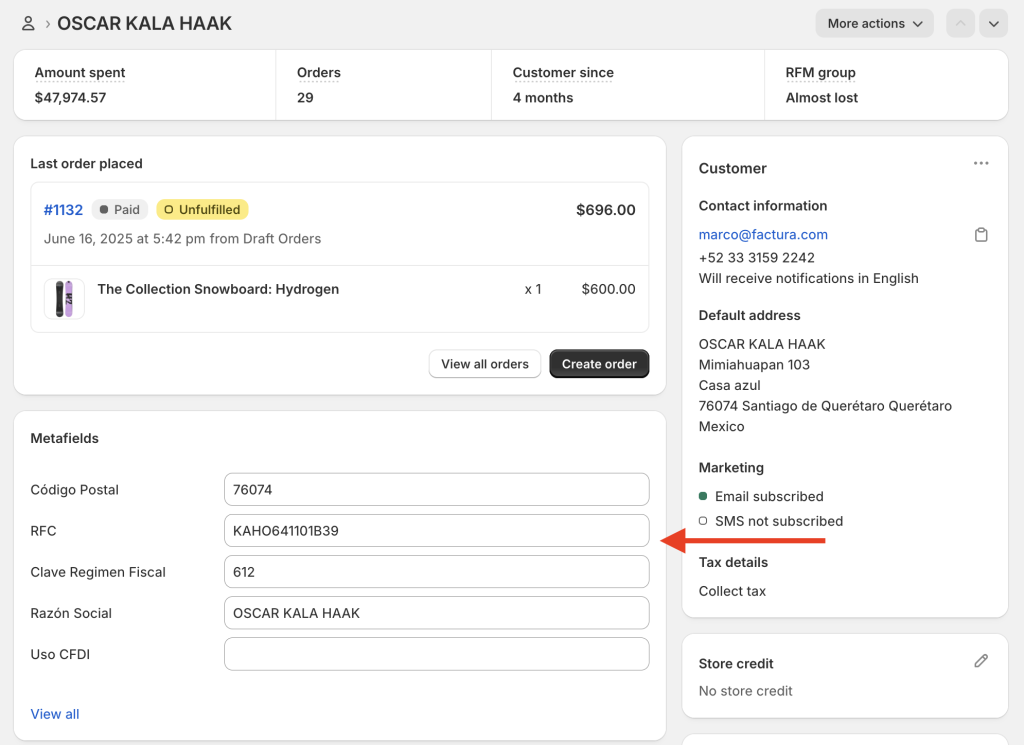Click the Almost lost RFM value

coord(822,97)
